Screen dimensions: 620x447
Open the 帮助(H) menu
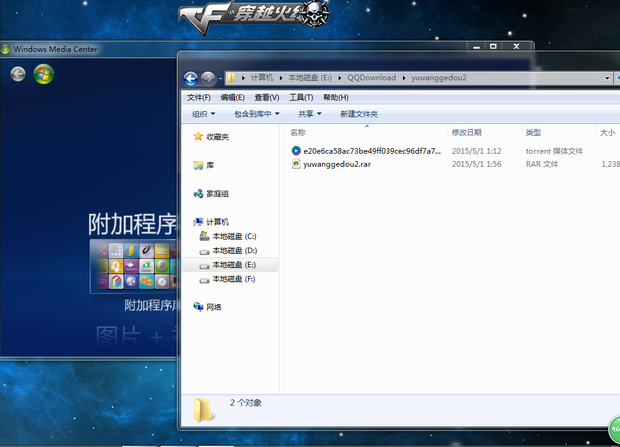336,97
